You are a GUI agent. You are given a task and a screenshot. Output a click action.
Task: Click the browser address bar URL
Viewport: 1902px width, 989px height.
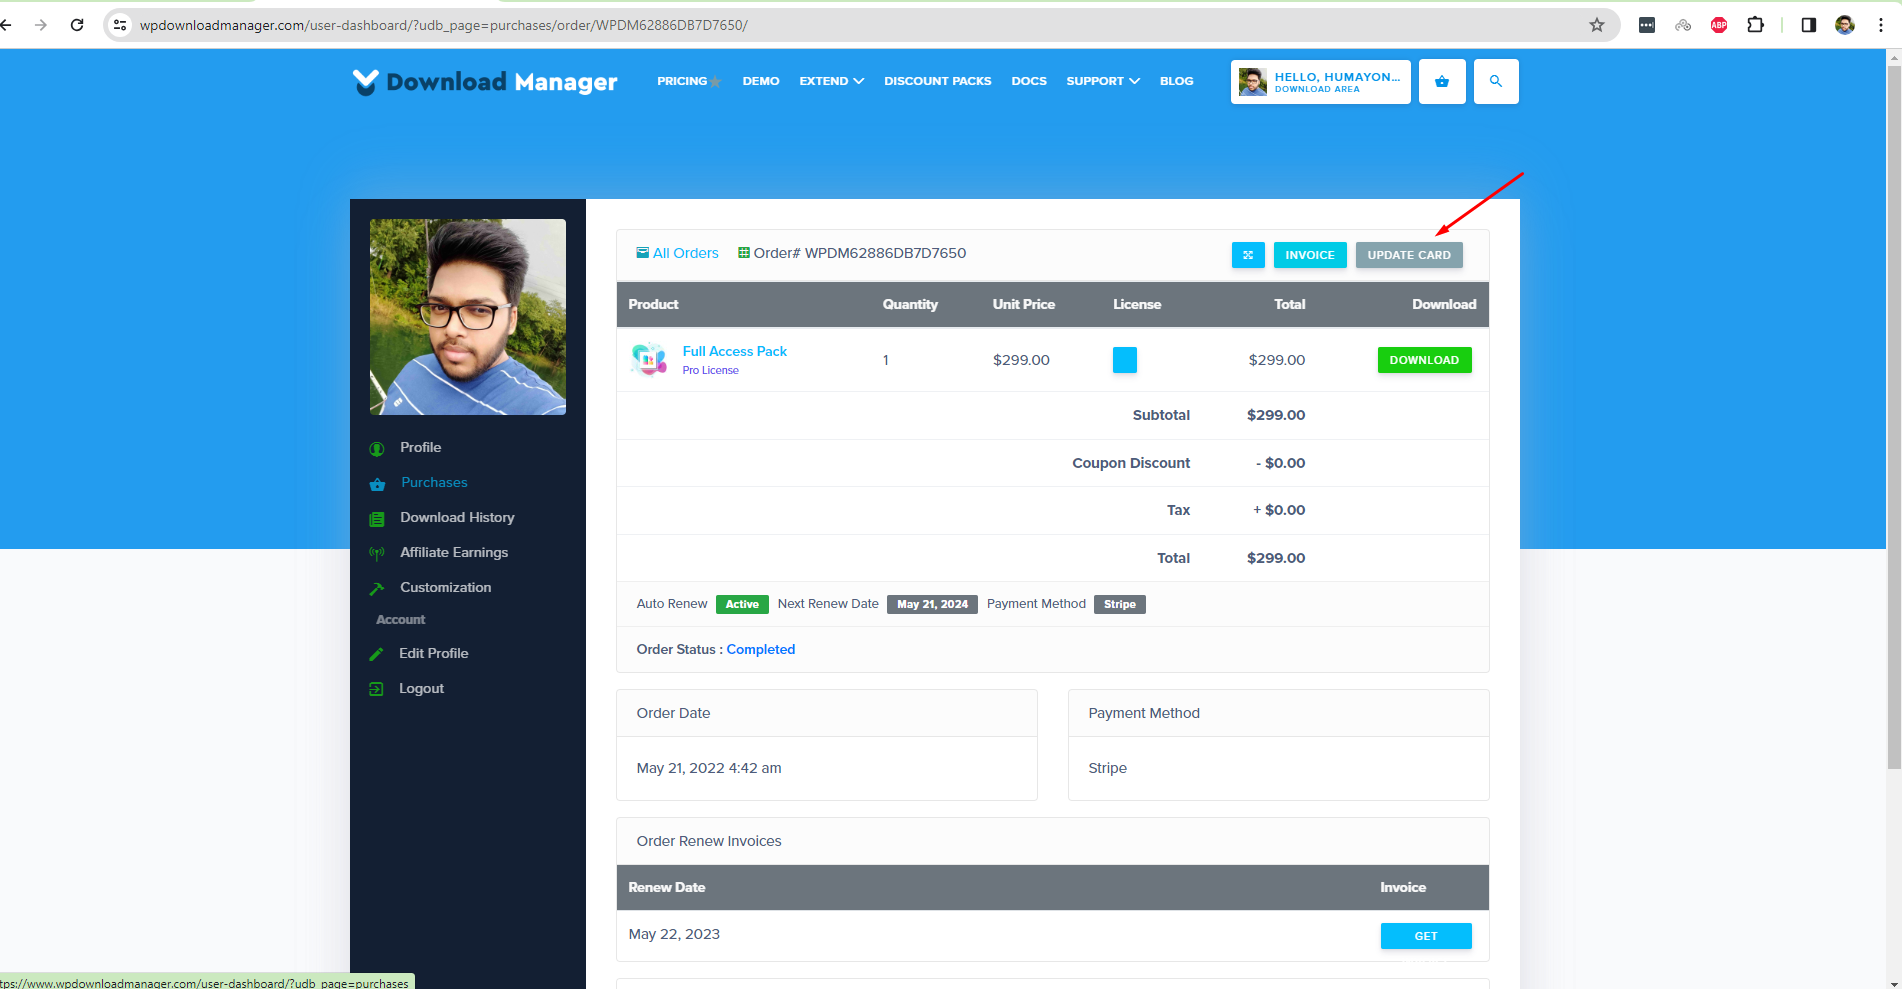click(x=444, y=25)
